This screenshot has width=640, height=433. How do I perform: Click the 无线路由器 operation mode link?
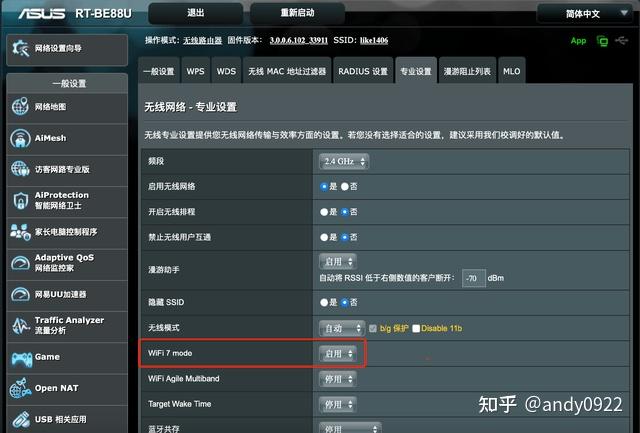(202, 40)
